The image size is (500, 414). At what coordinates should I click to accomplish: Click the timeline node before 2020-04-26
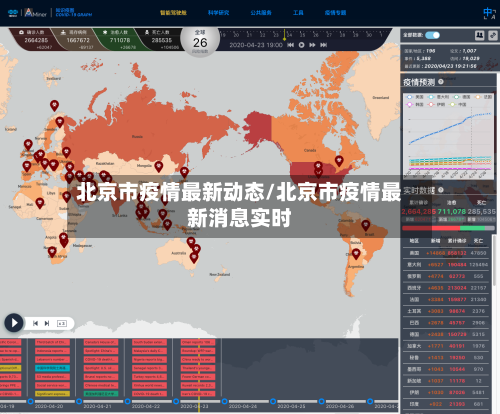point(322,401)
